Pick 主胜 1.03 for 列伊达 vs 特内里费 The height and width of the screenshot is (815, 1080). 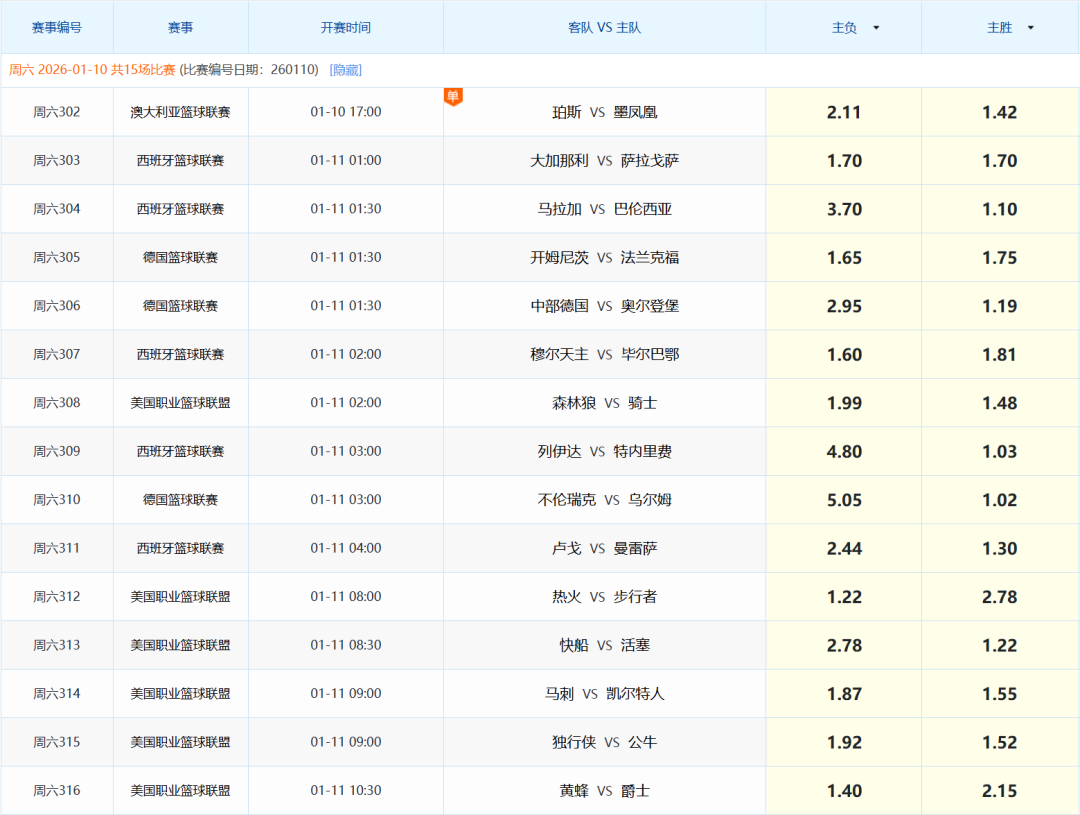point(999,451)
